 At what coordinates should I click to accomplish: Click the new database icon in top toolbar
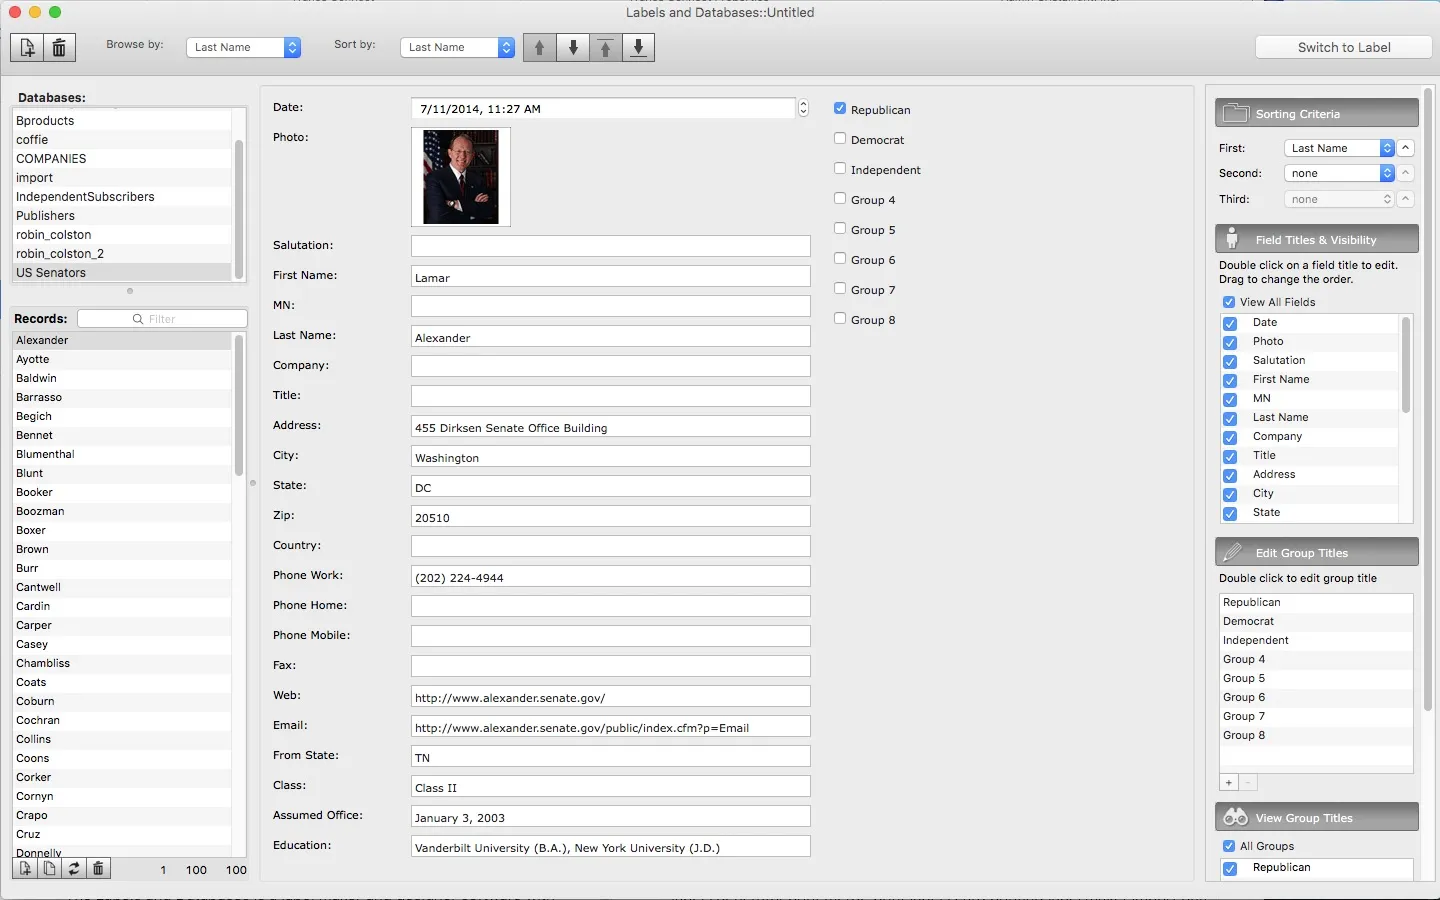[27, 48]
